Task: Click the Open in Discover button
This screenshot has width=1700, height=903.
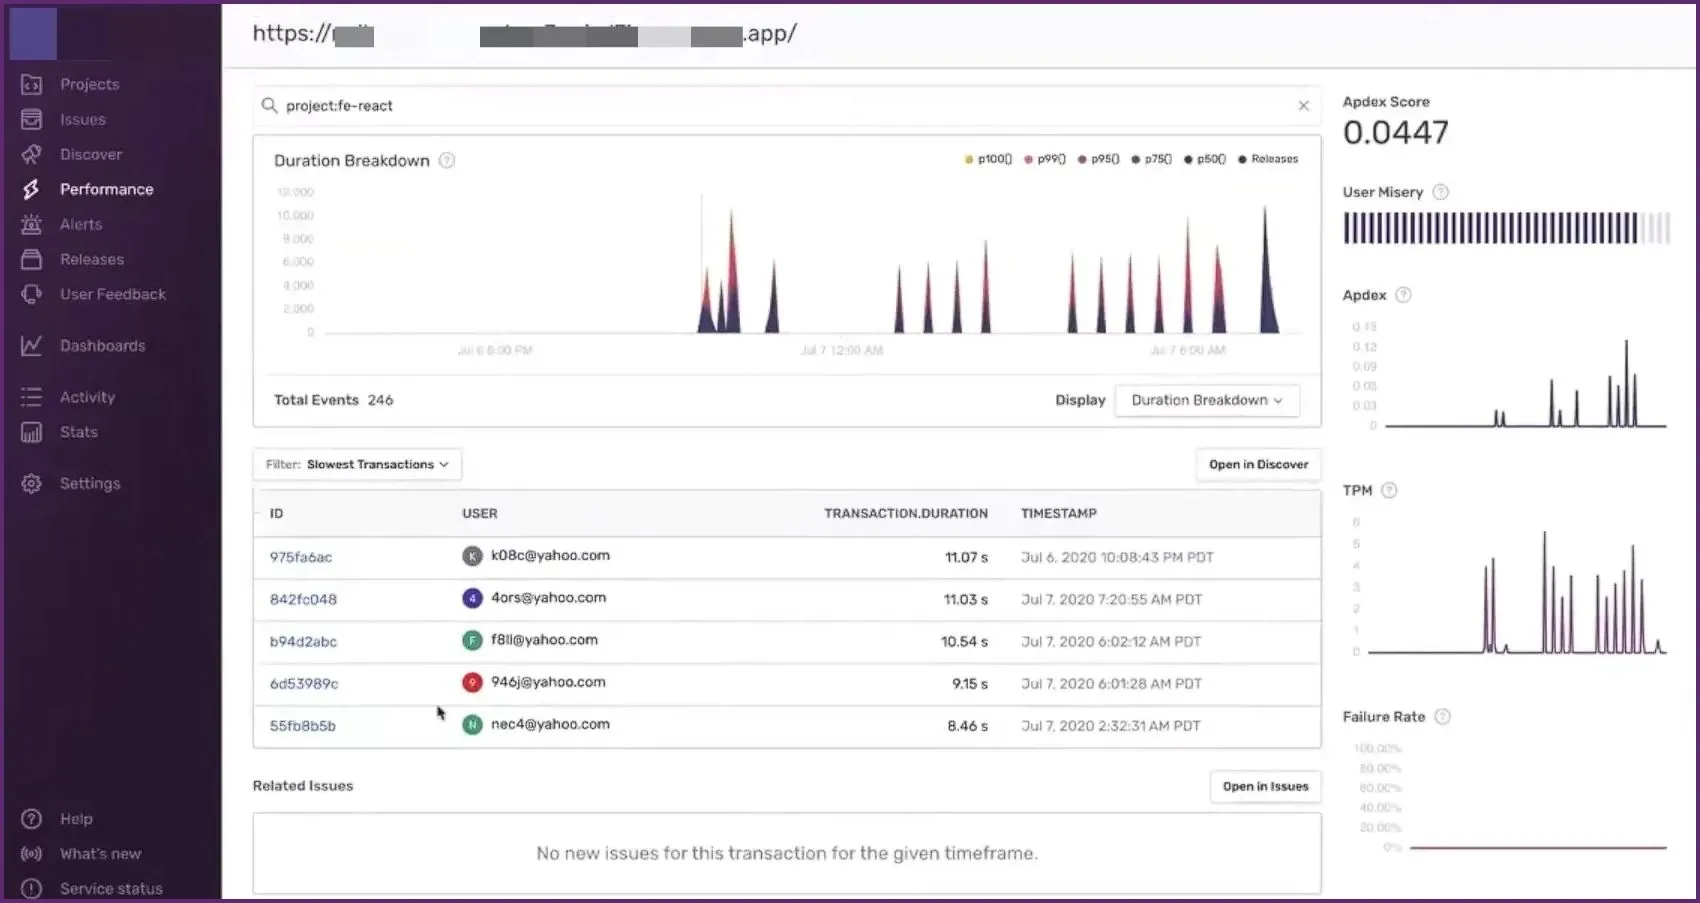Action: (1258, 465)
